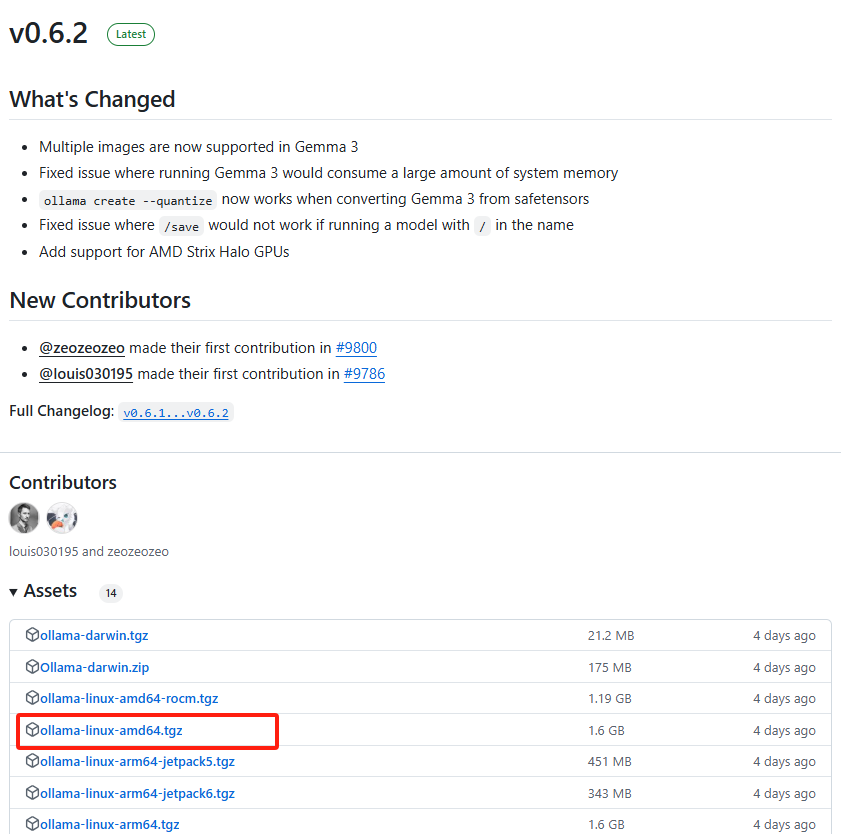
Task: Click '4 days ago' in ollama-darwin.tgz row
Action: pyautogui.click(x=784, y=636)
